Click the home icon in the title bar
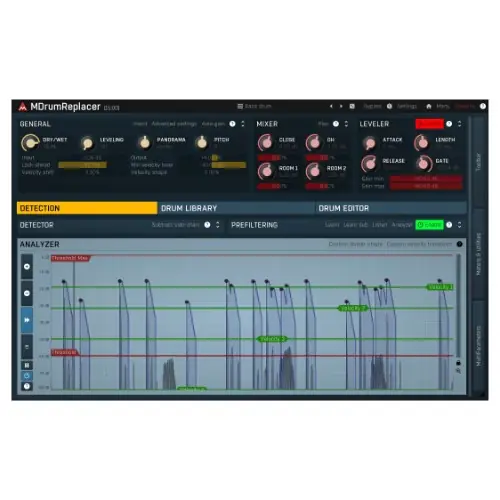The image size is (500, 500). tap(429, 106)
